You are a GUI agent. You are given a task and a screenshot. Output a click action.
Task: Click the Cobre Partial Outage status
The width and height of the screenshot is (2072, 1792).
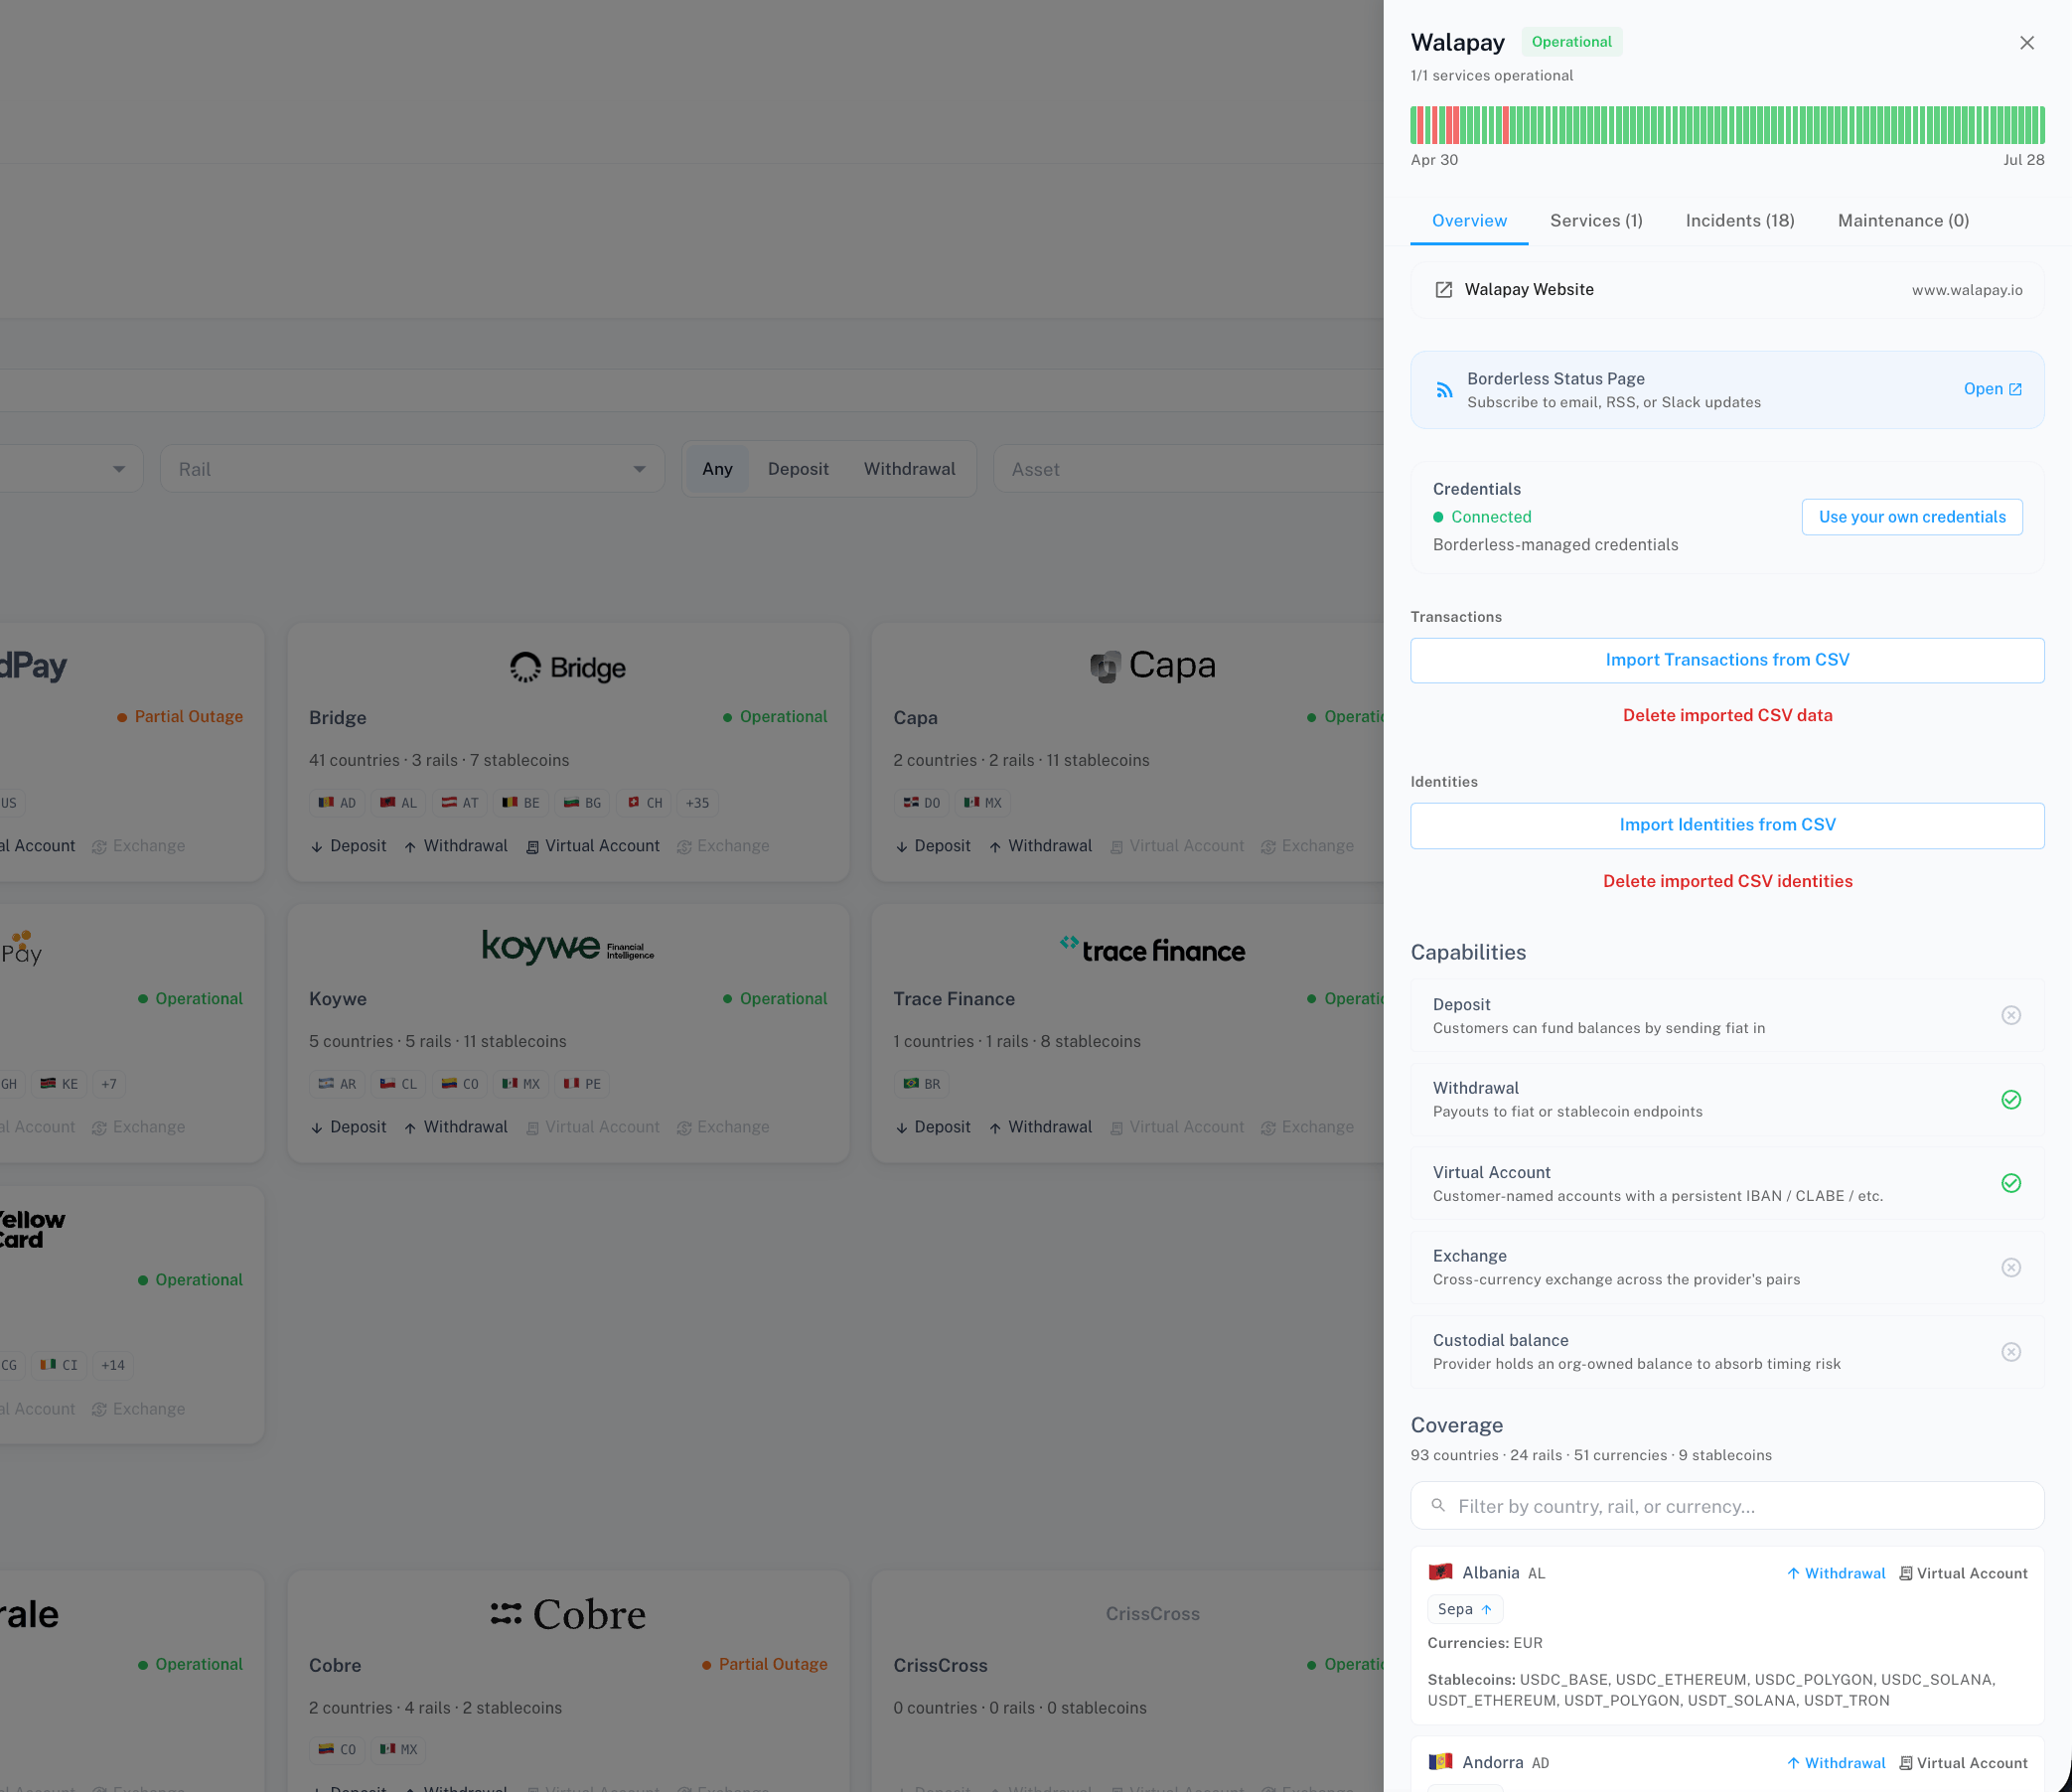764,1664
